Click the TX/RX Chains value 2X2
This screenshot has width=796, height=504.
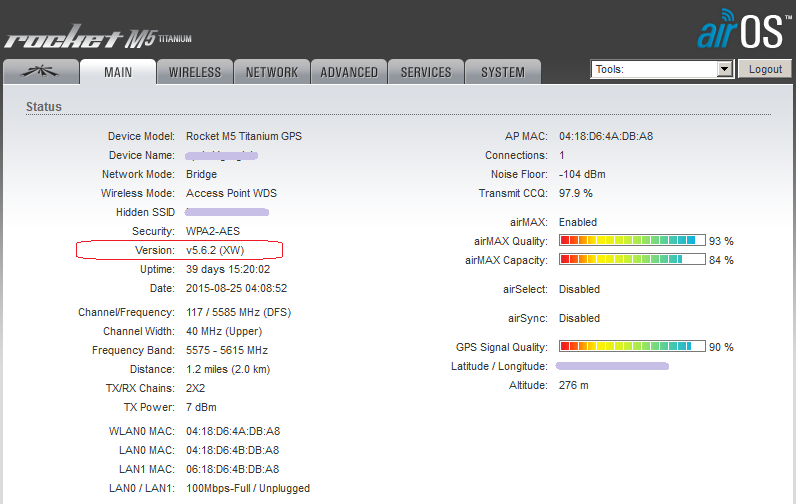(x=195, y=388)
